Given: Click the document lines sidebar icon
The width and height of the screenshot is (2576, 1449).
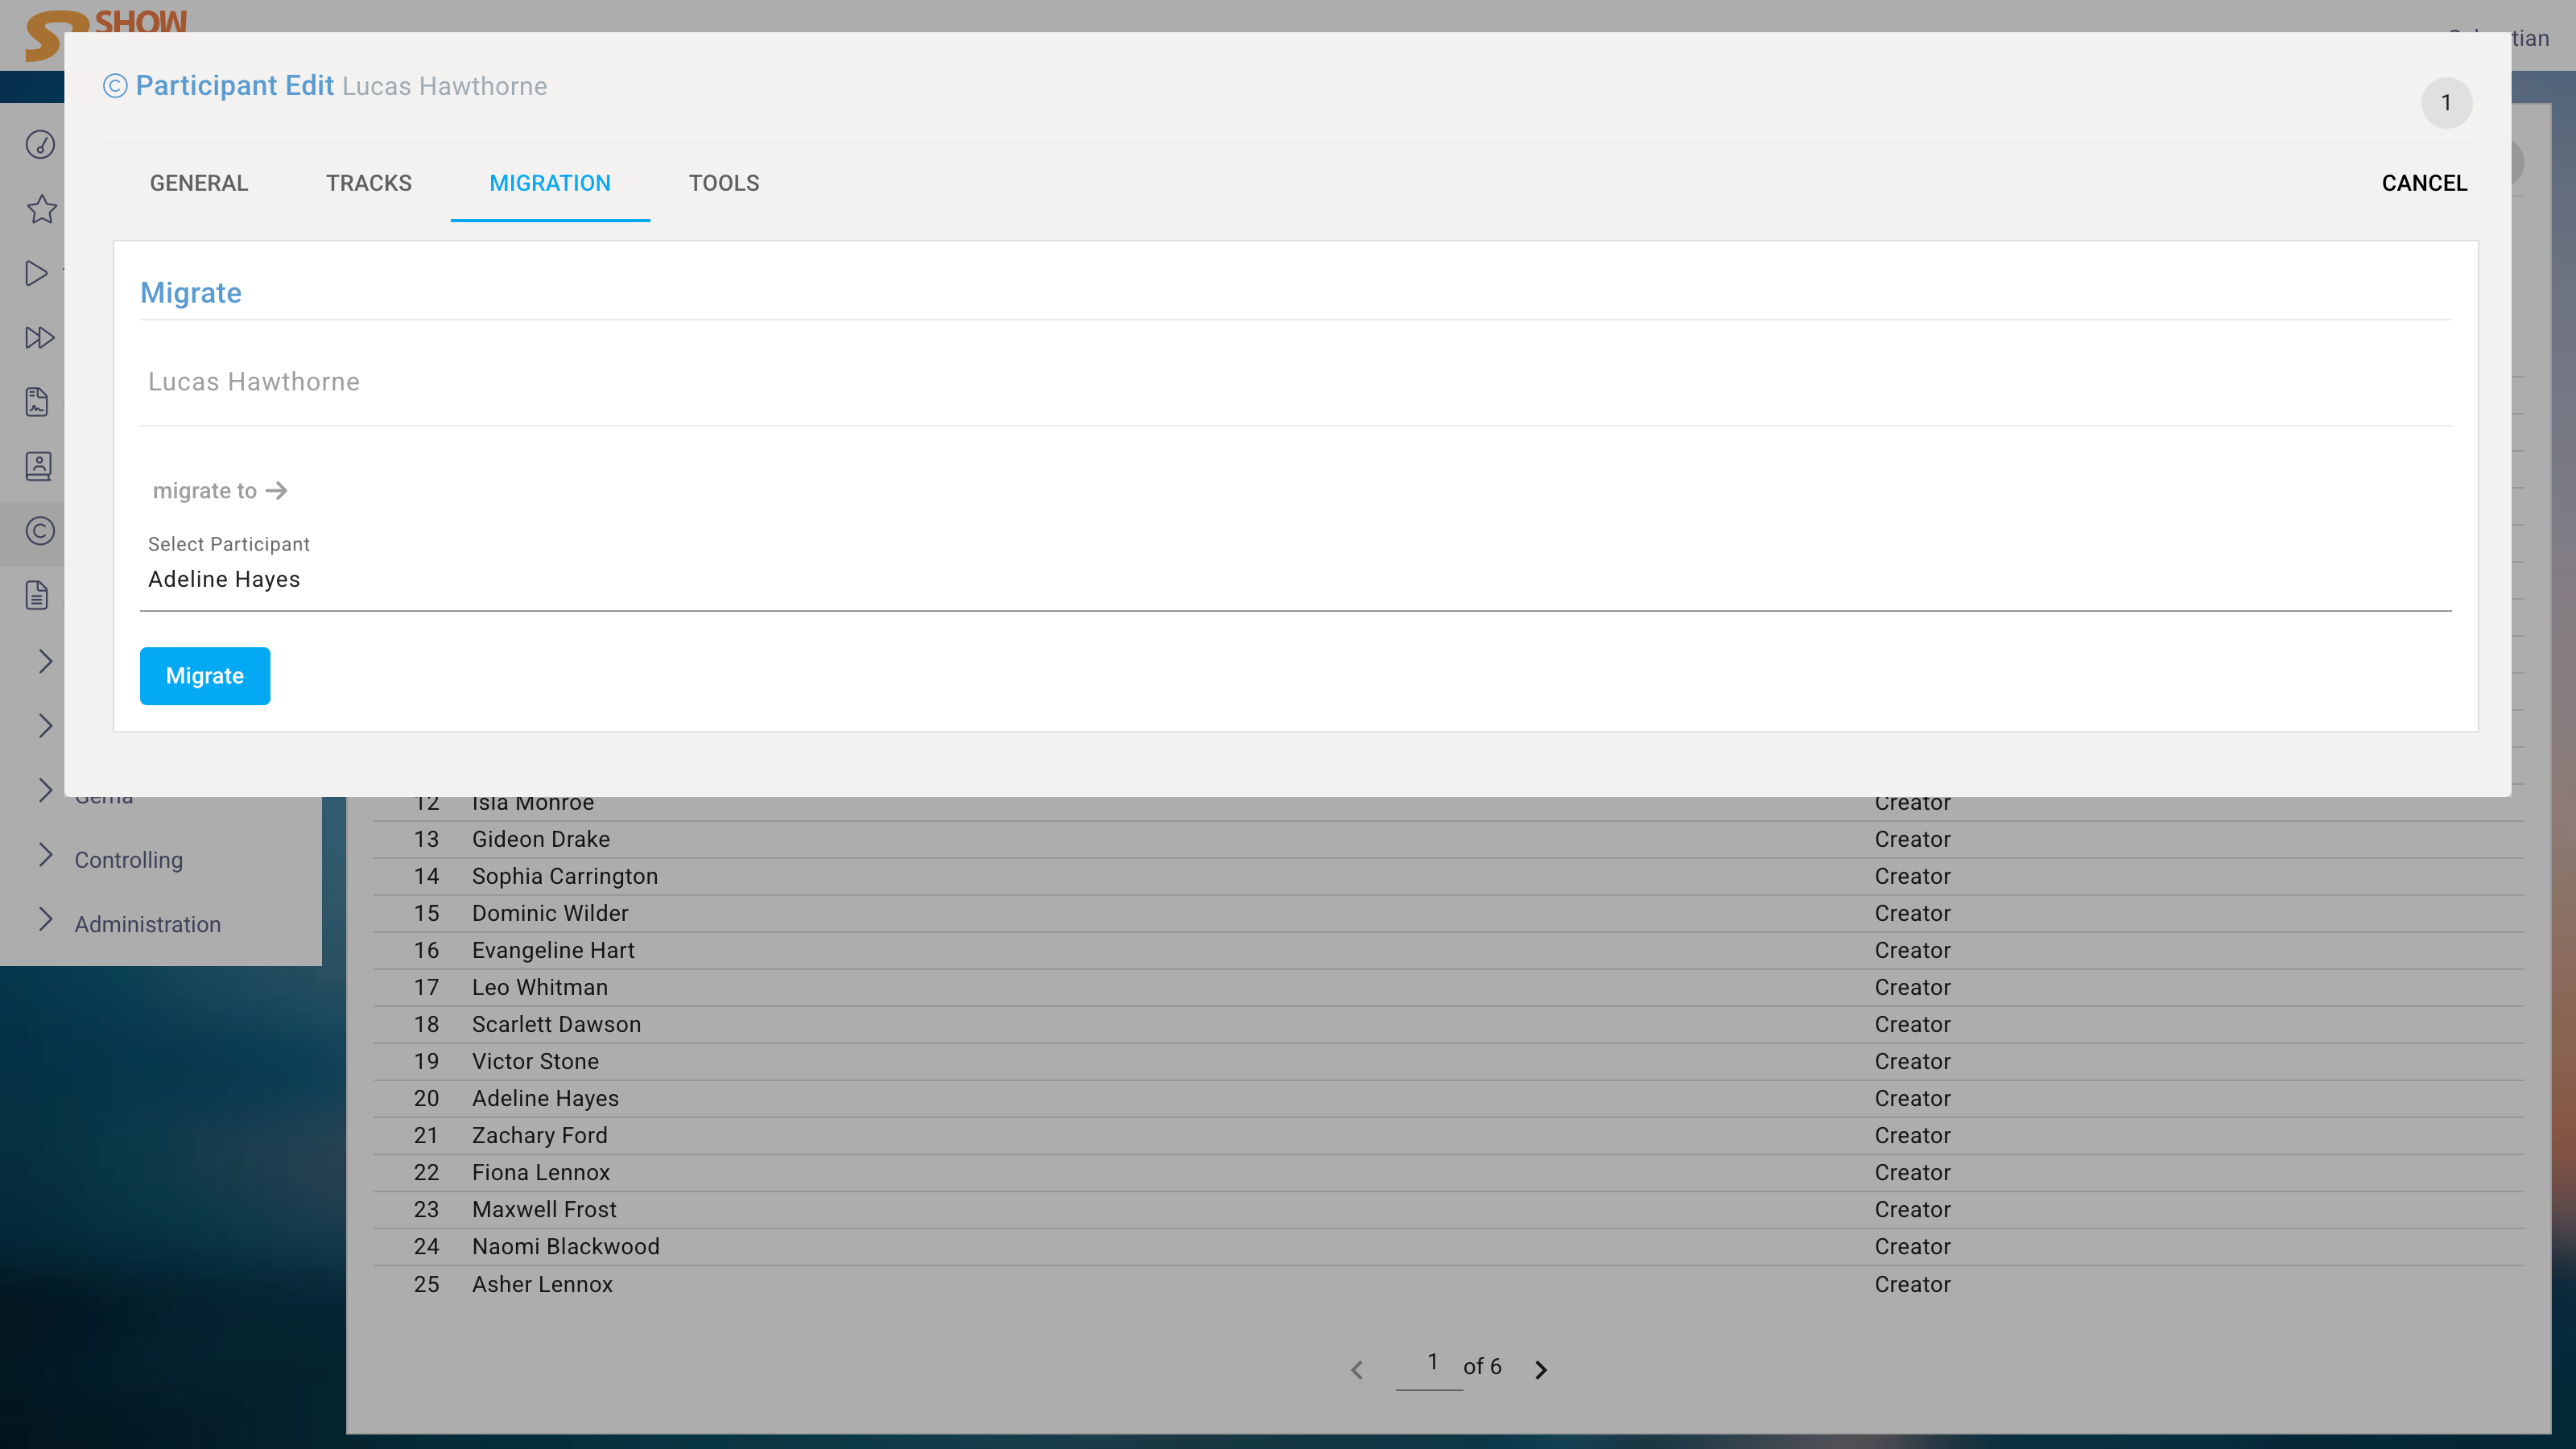Looking at the screenshot, I should point(37,595).
